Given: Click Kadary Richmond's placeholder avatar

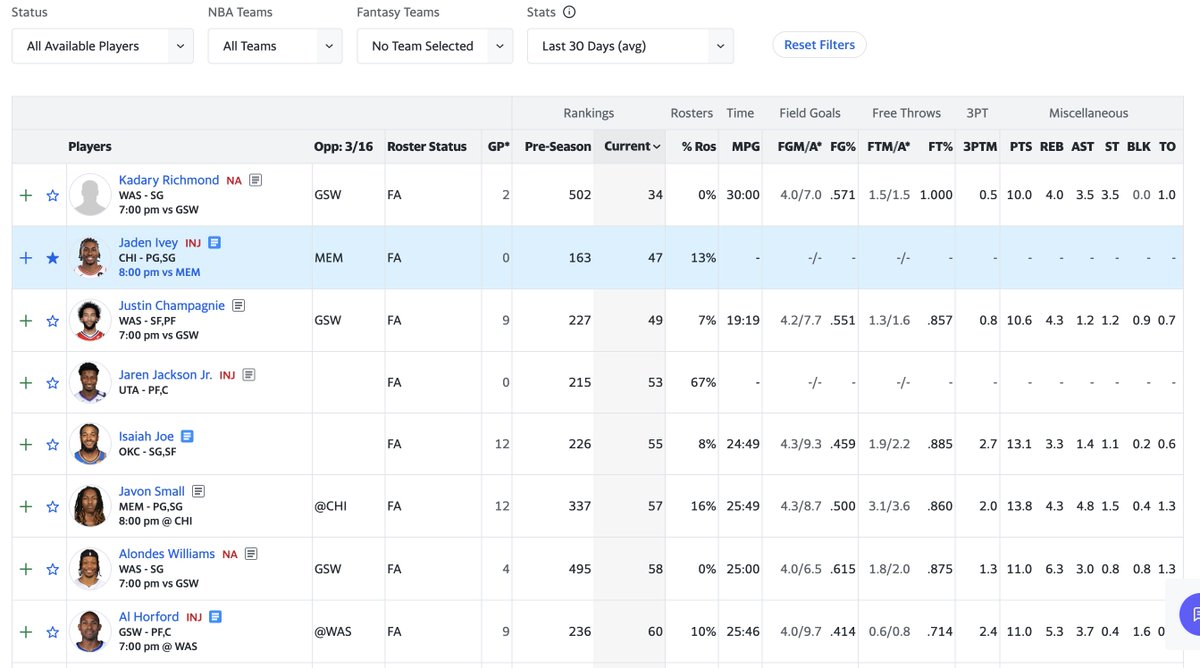Looking at the screenshot, I should point(91,195).
